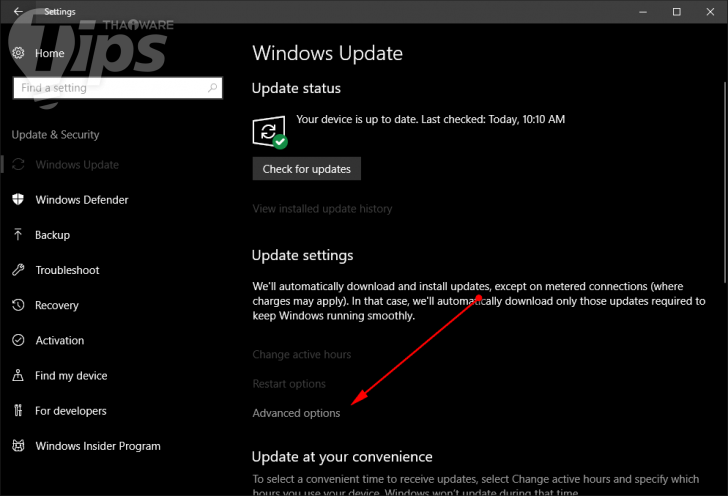Open Restart options link
Image resolution: width=728 pixels, height=496 pixels.
[289, 384]
